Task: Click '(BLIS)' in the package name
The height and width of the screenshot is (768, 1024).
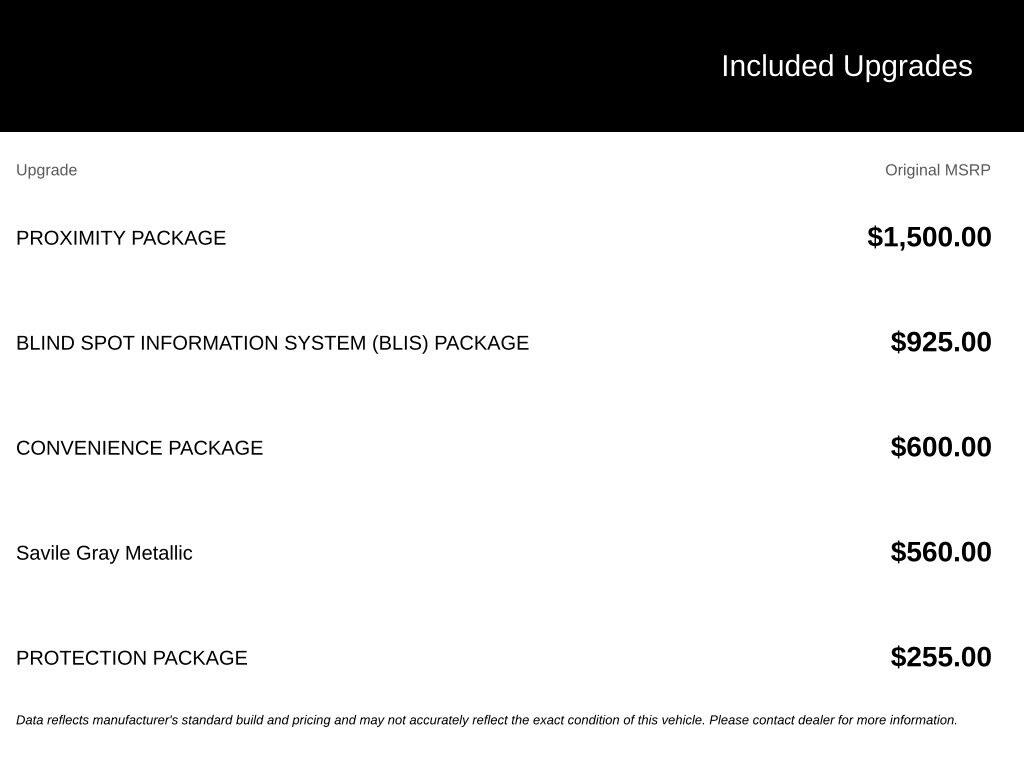Action: 400,343
